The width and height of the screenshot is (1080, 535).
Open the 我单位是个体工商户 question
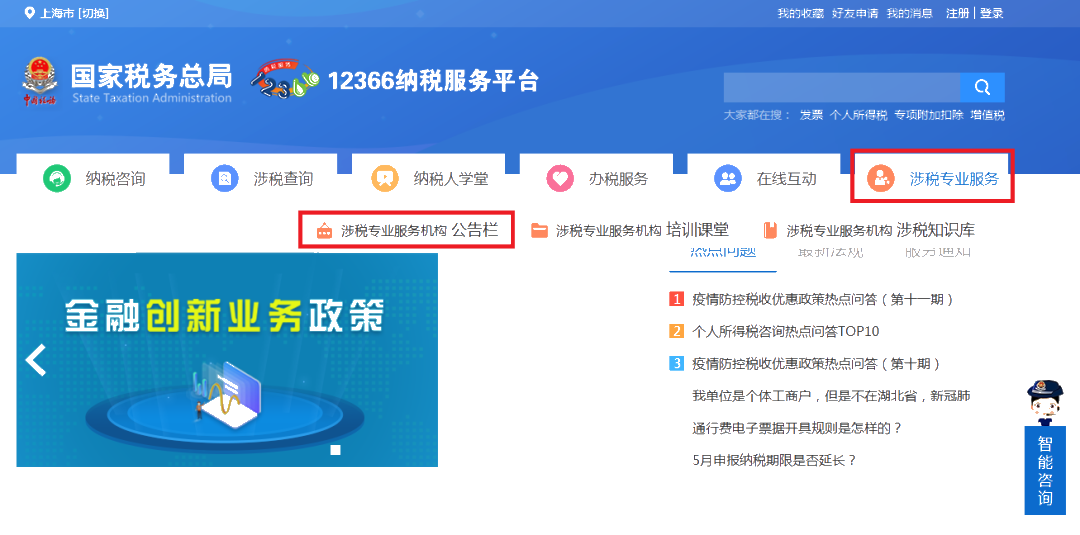pos(831,396)
